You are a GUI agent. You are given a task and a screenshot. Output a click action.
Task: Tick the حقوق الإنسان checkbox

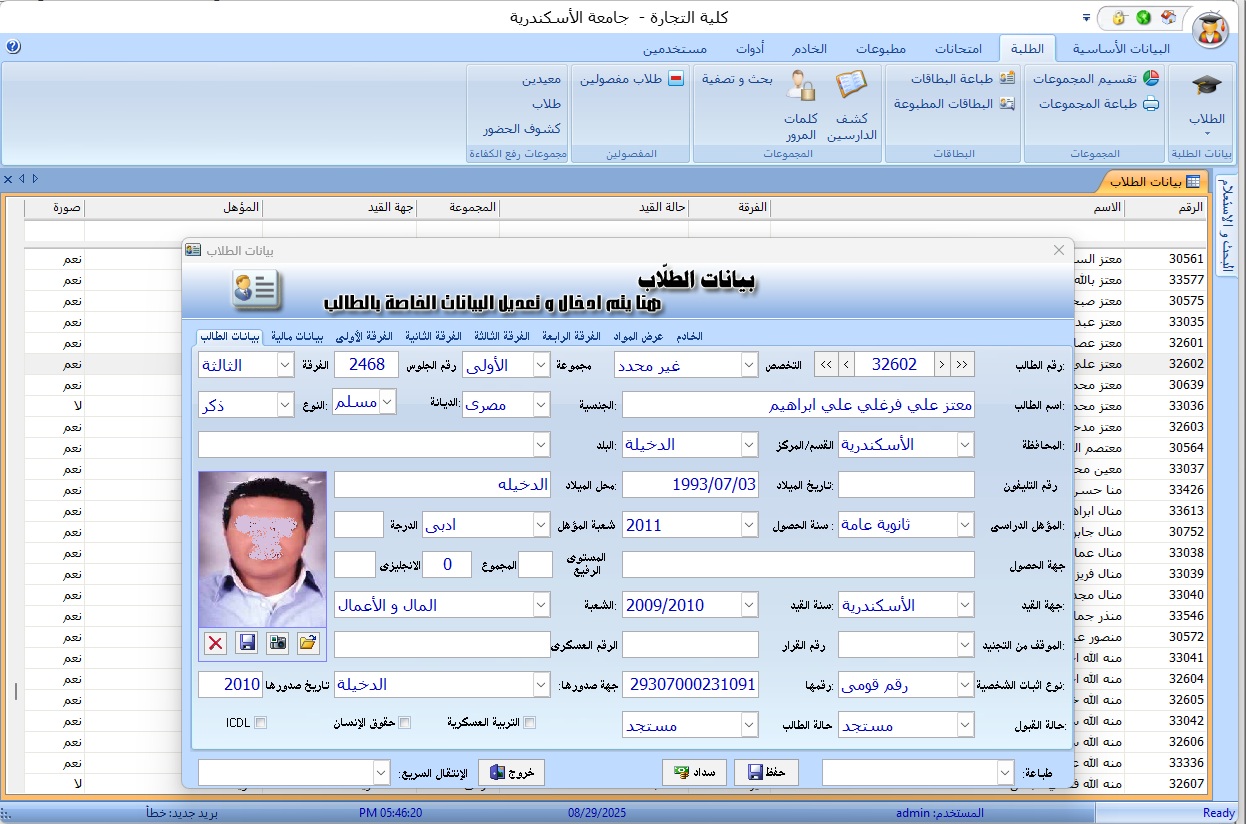pos(405,723)
